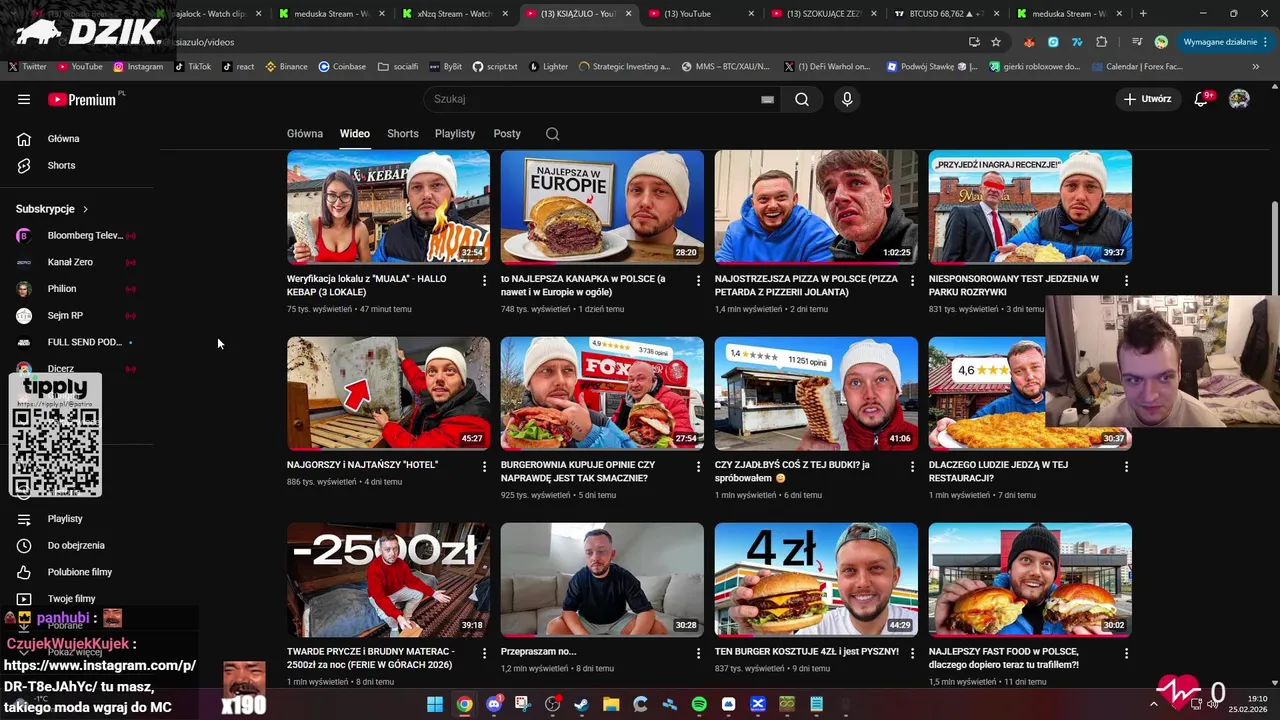
Task: Open the account avatar menu
Action: (x=1239, y=99)
